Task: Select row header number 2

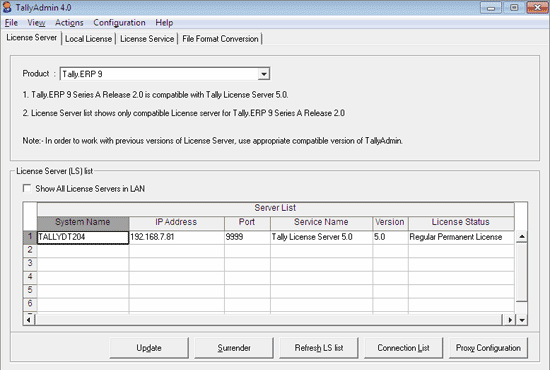Action: (30, 250)
